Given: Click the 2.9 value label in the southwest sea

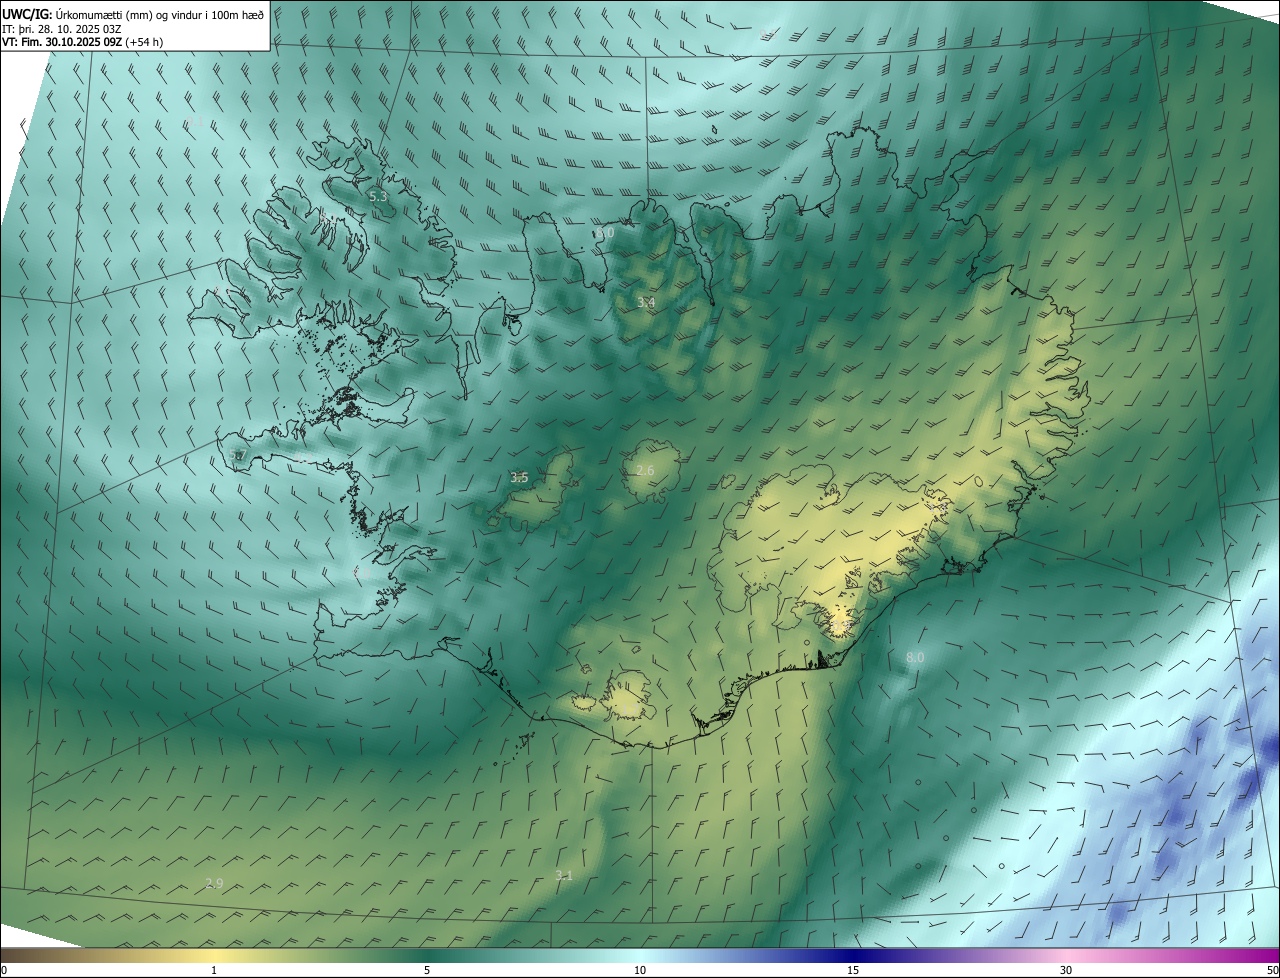Looking at the screenshot, I should click(x=214, y=884).
